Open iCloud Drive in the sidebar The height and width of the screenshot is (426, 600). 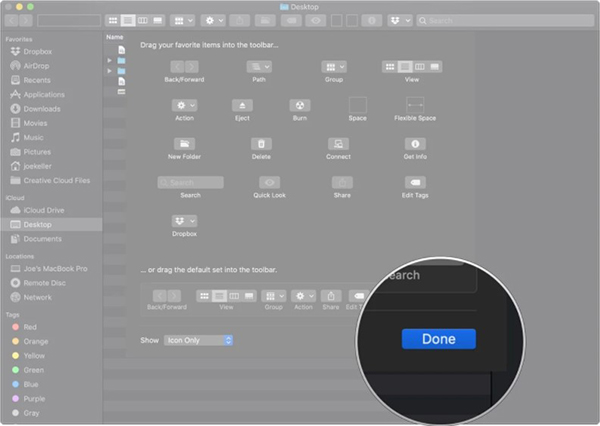(44, 210)
